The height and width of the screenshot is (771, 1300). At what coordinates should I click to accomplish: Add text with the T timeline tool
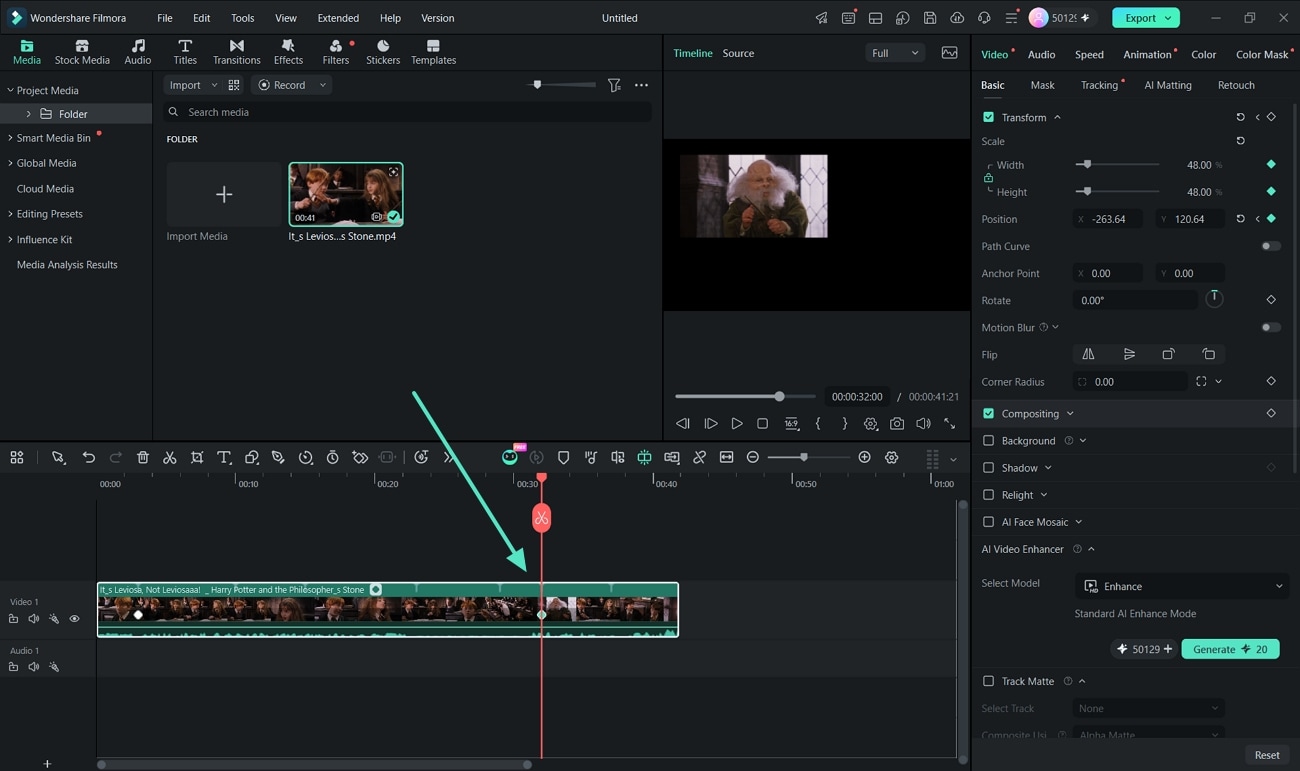(x=224, y=457)
